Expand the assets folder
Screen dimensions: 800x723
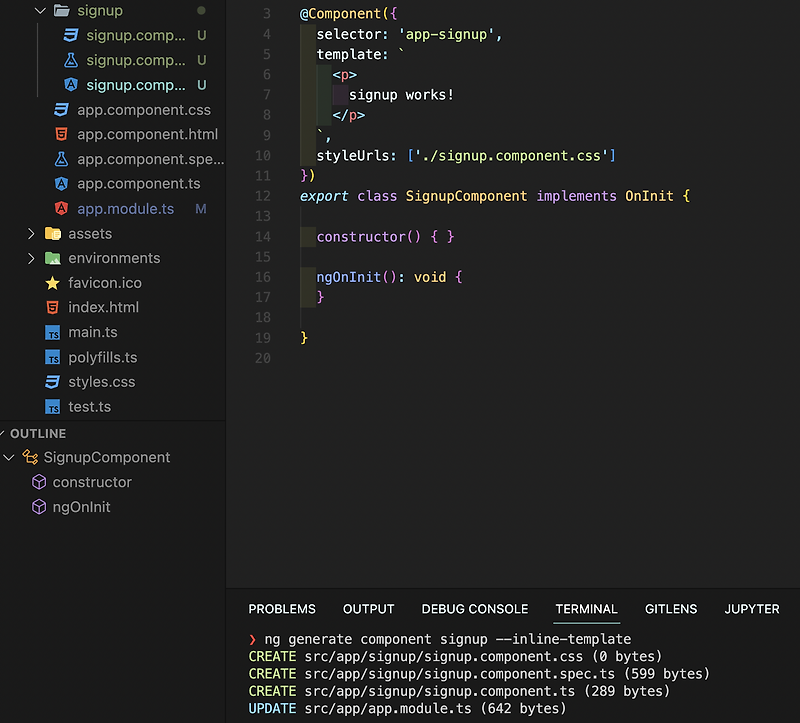coord(31,233)
